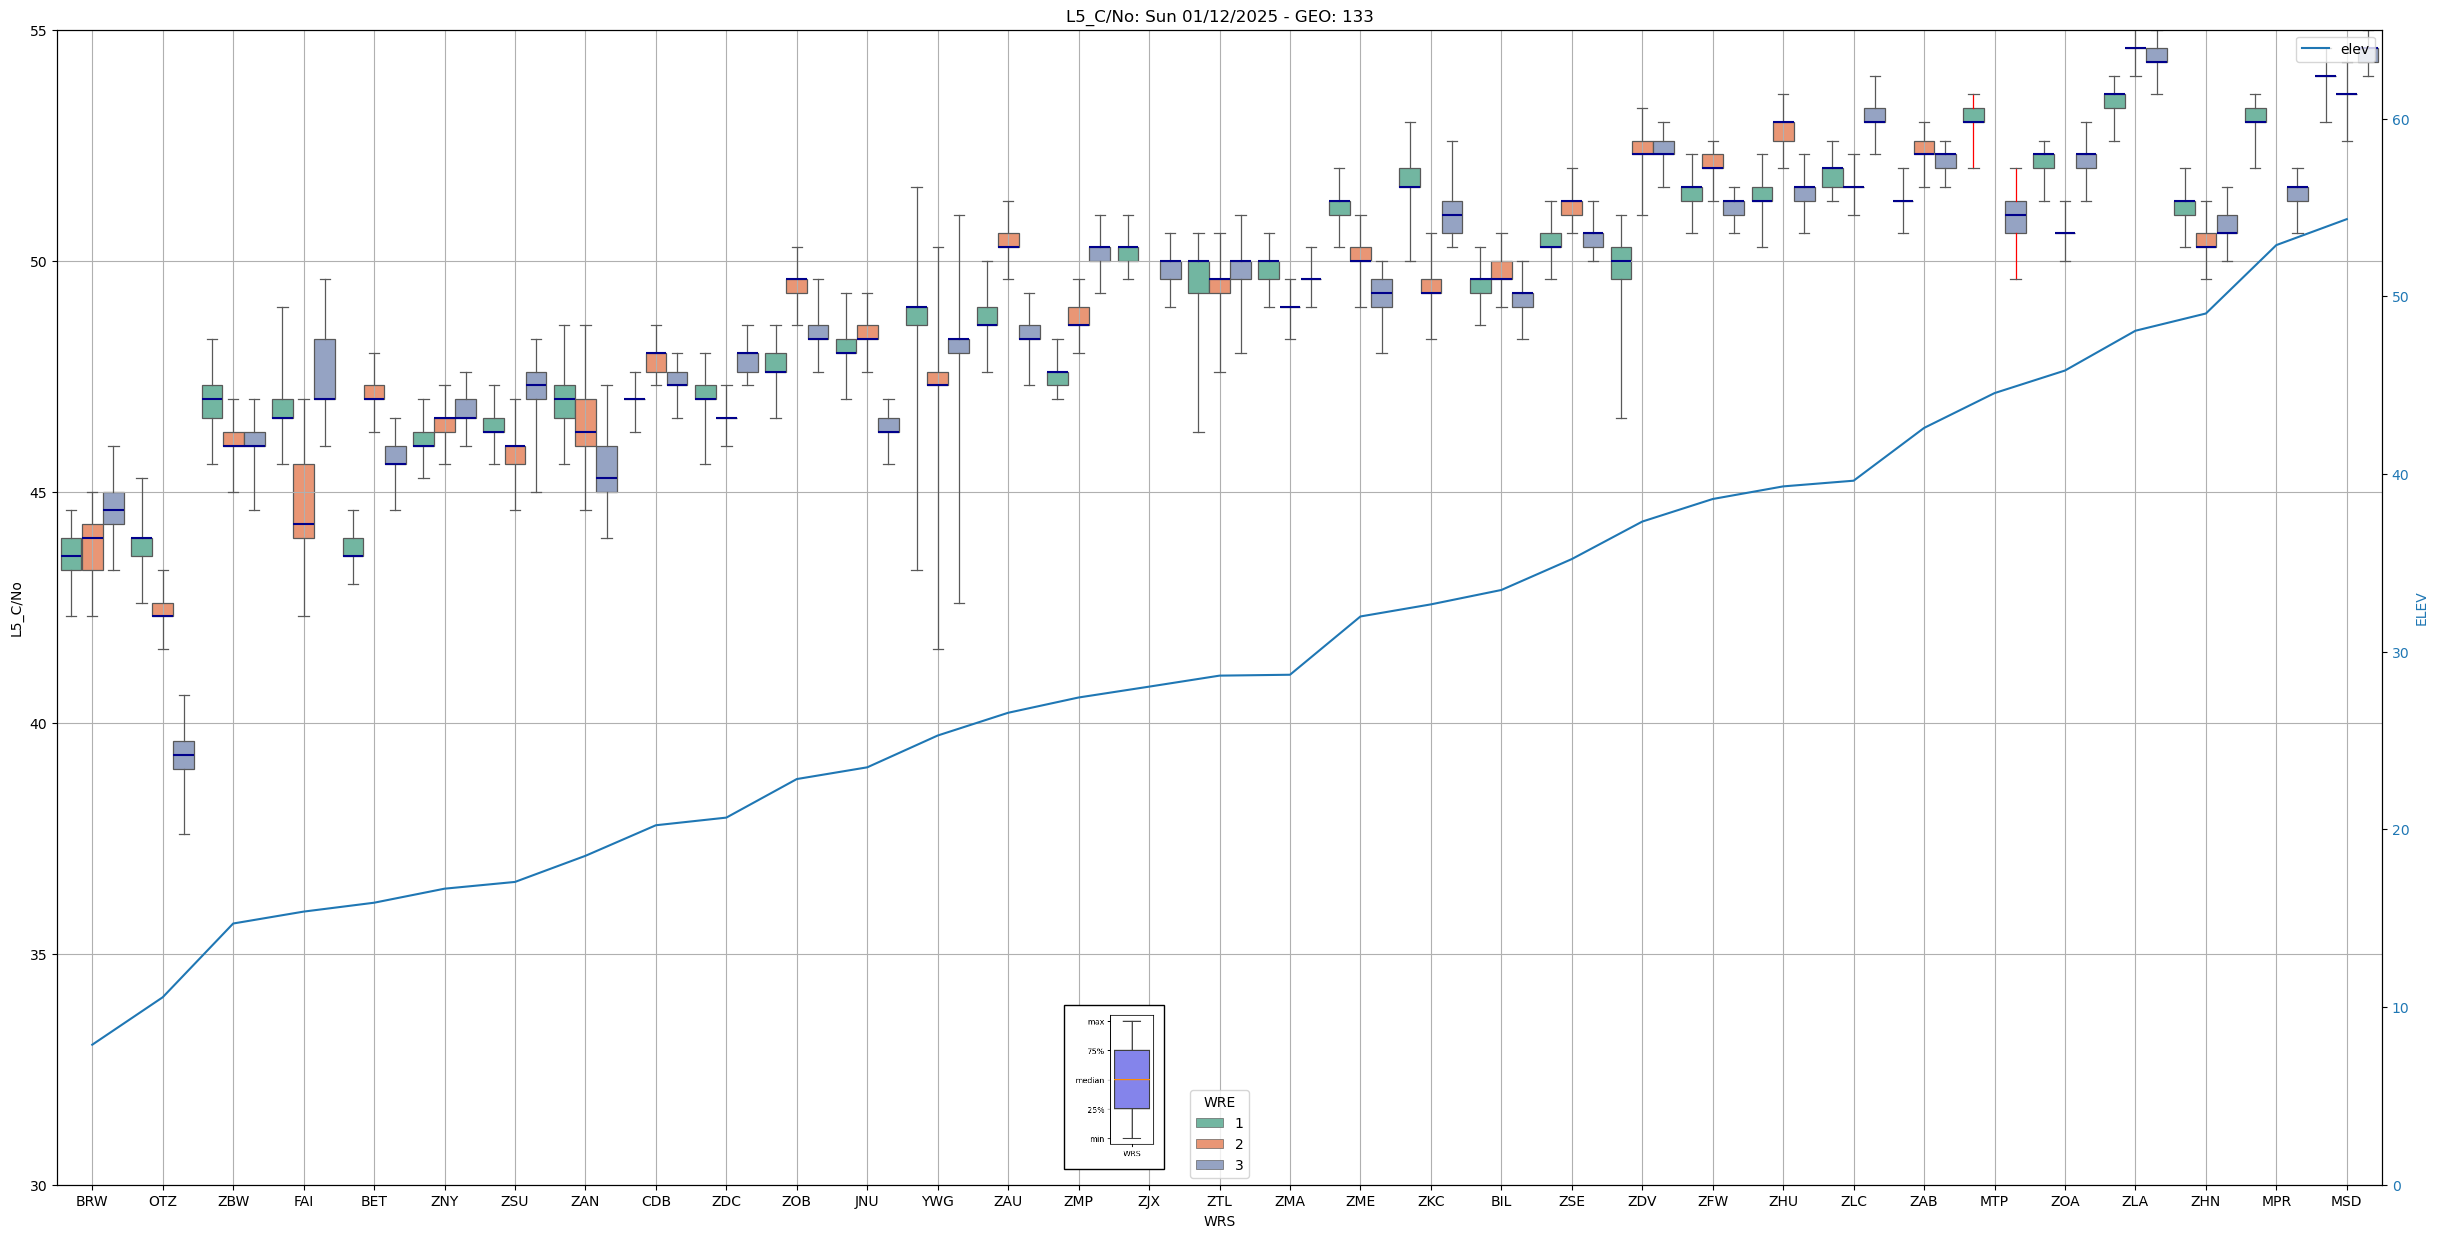Click the BRW label on x-axis
The image size is (2439, 1238).
click(x=92, y=1201)
